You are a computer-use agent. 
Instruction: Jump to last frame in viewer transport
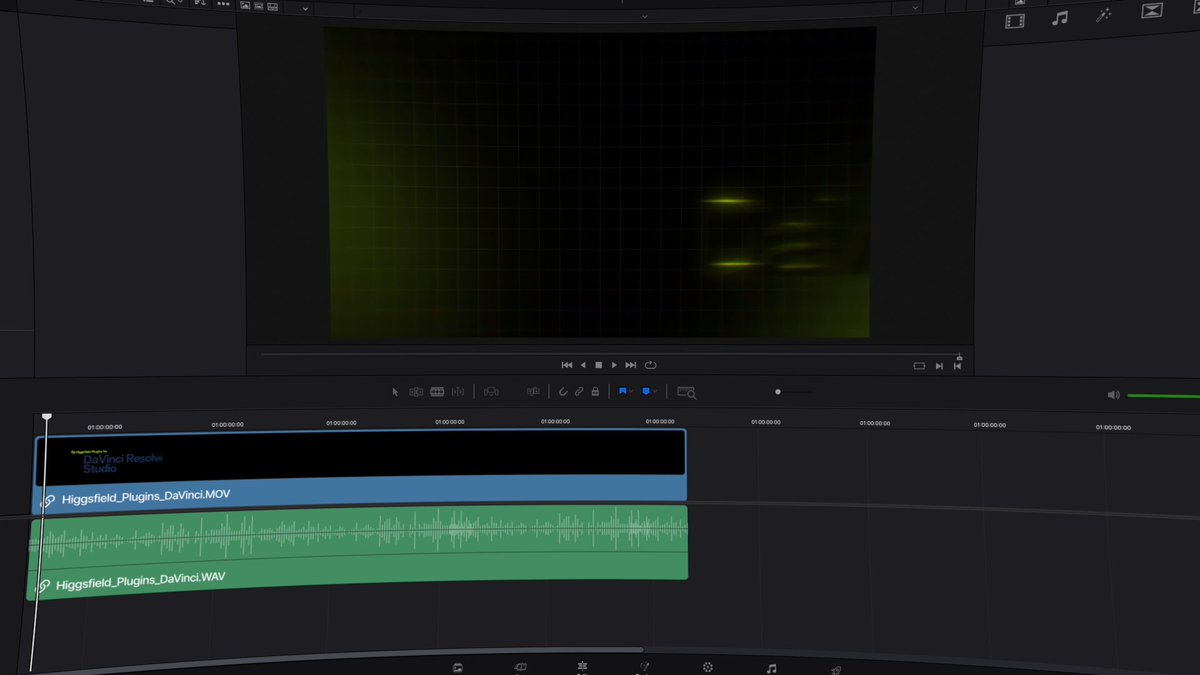pos(631,365)
